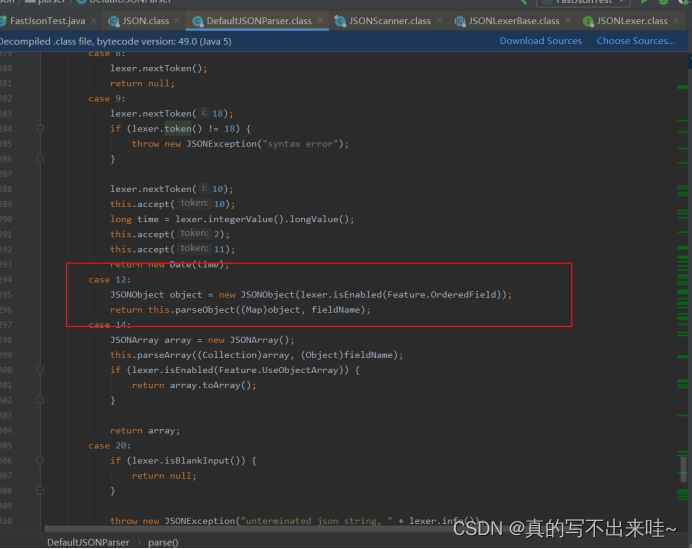The image size is (692, 549).
Task: Collapse the if block at lexer.token() != 18
Action: point(40,129)
